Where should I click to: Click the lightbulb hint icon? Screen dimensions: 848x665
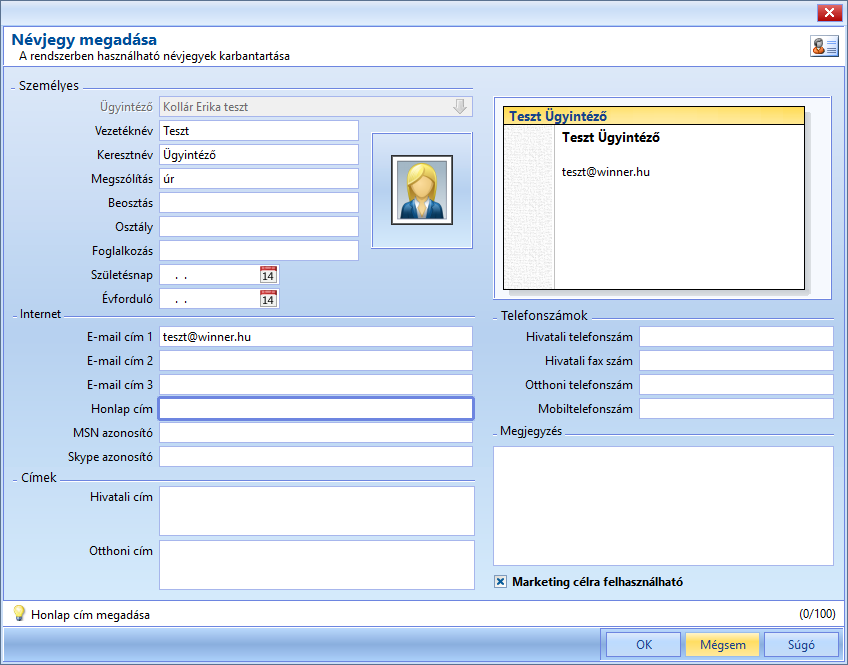pyautogui.click(x=19, y=613)
